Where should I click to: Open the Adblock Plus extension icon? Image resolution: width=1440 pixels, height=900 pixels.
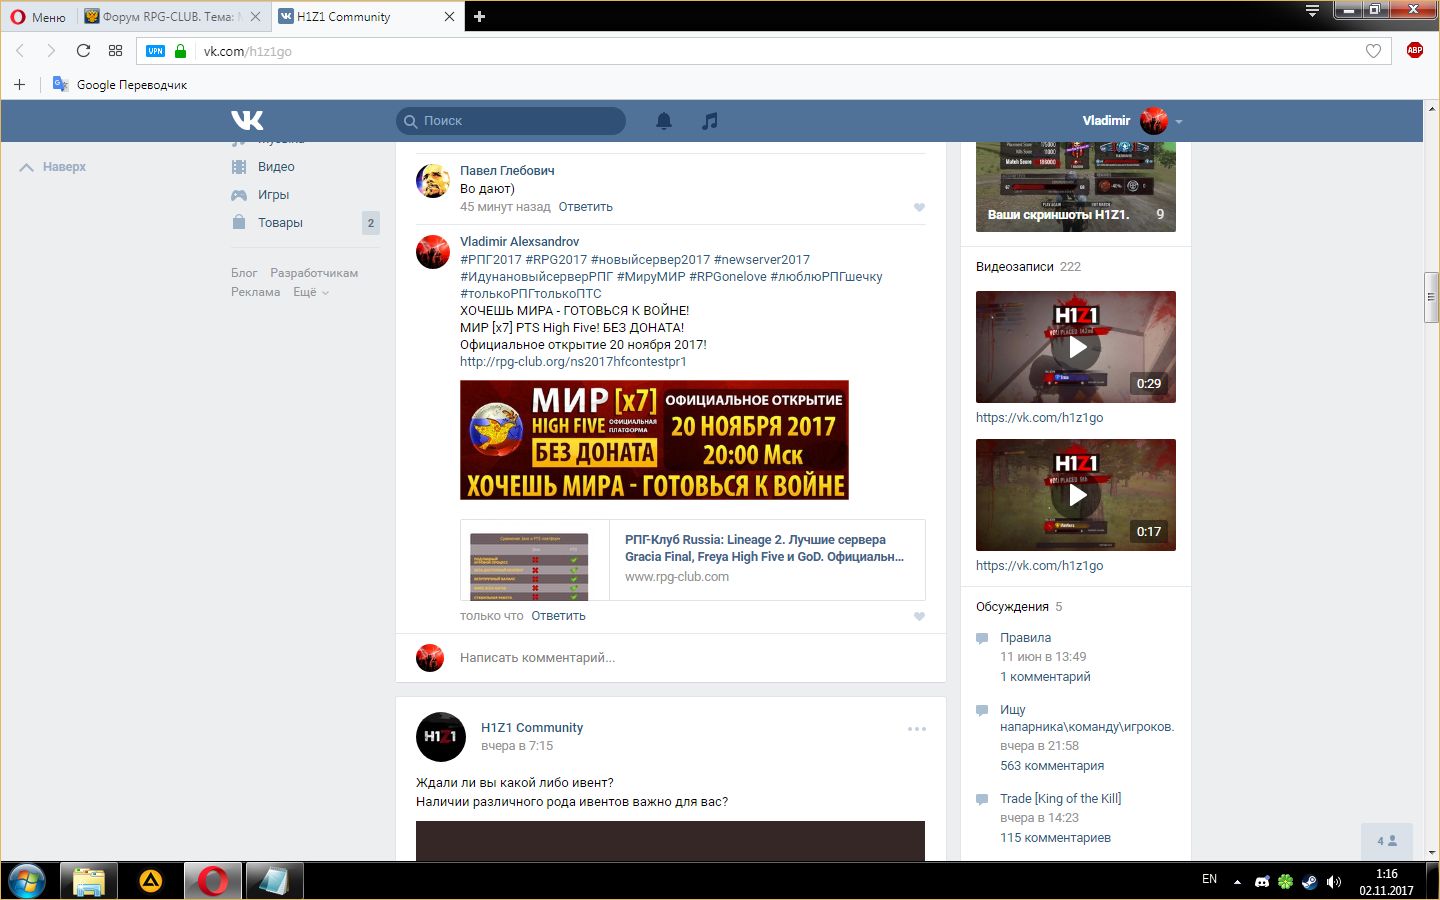point(1414,51)
